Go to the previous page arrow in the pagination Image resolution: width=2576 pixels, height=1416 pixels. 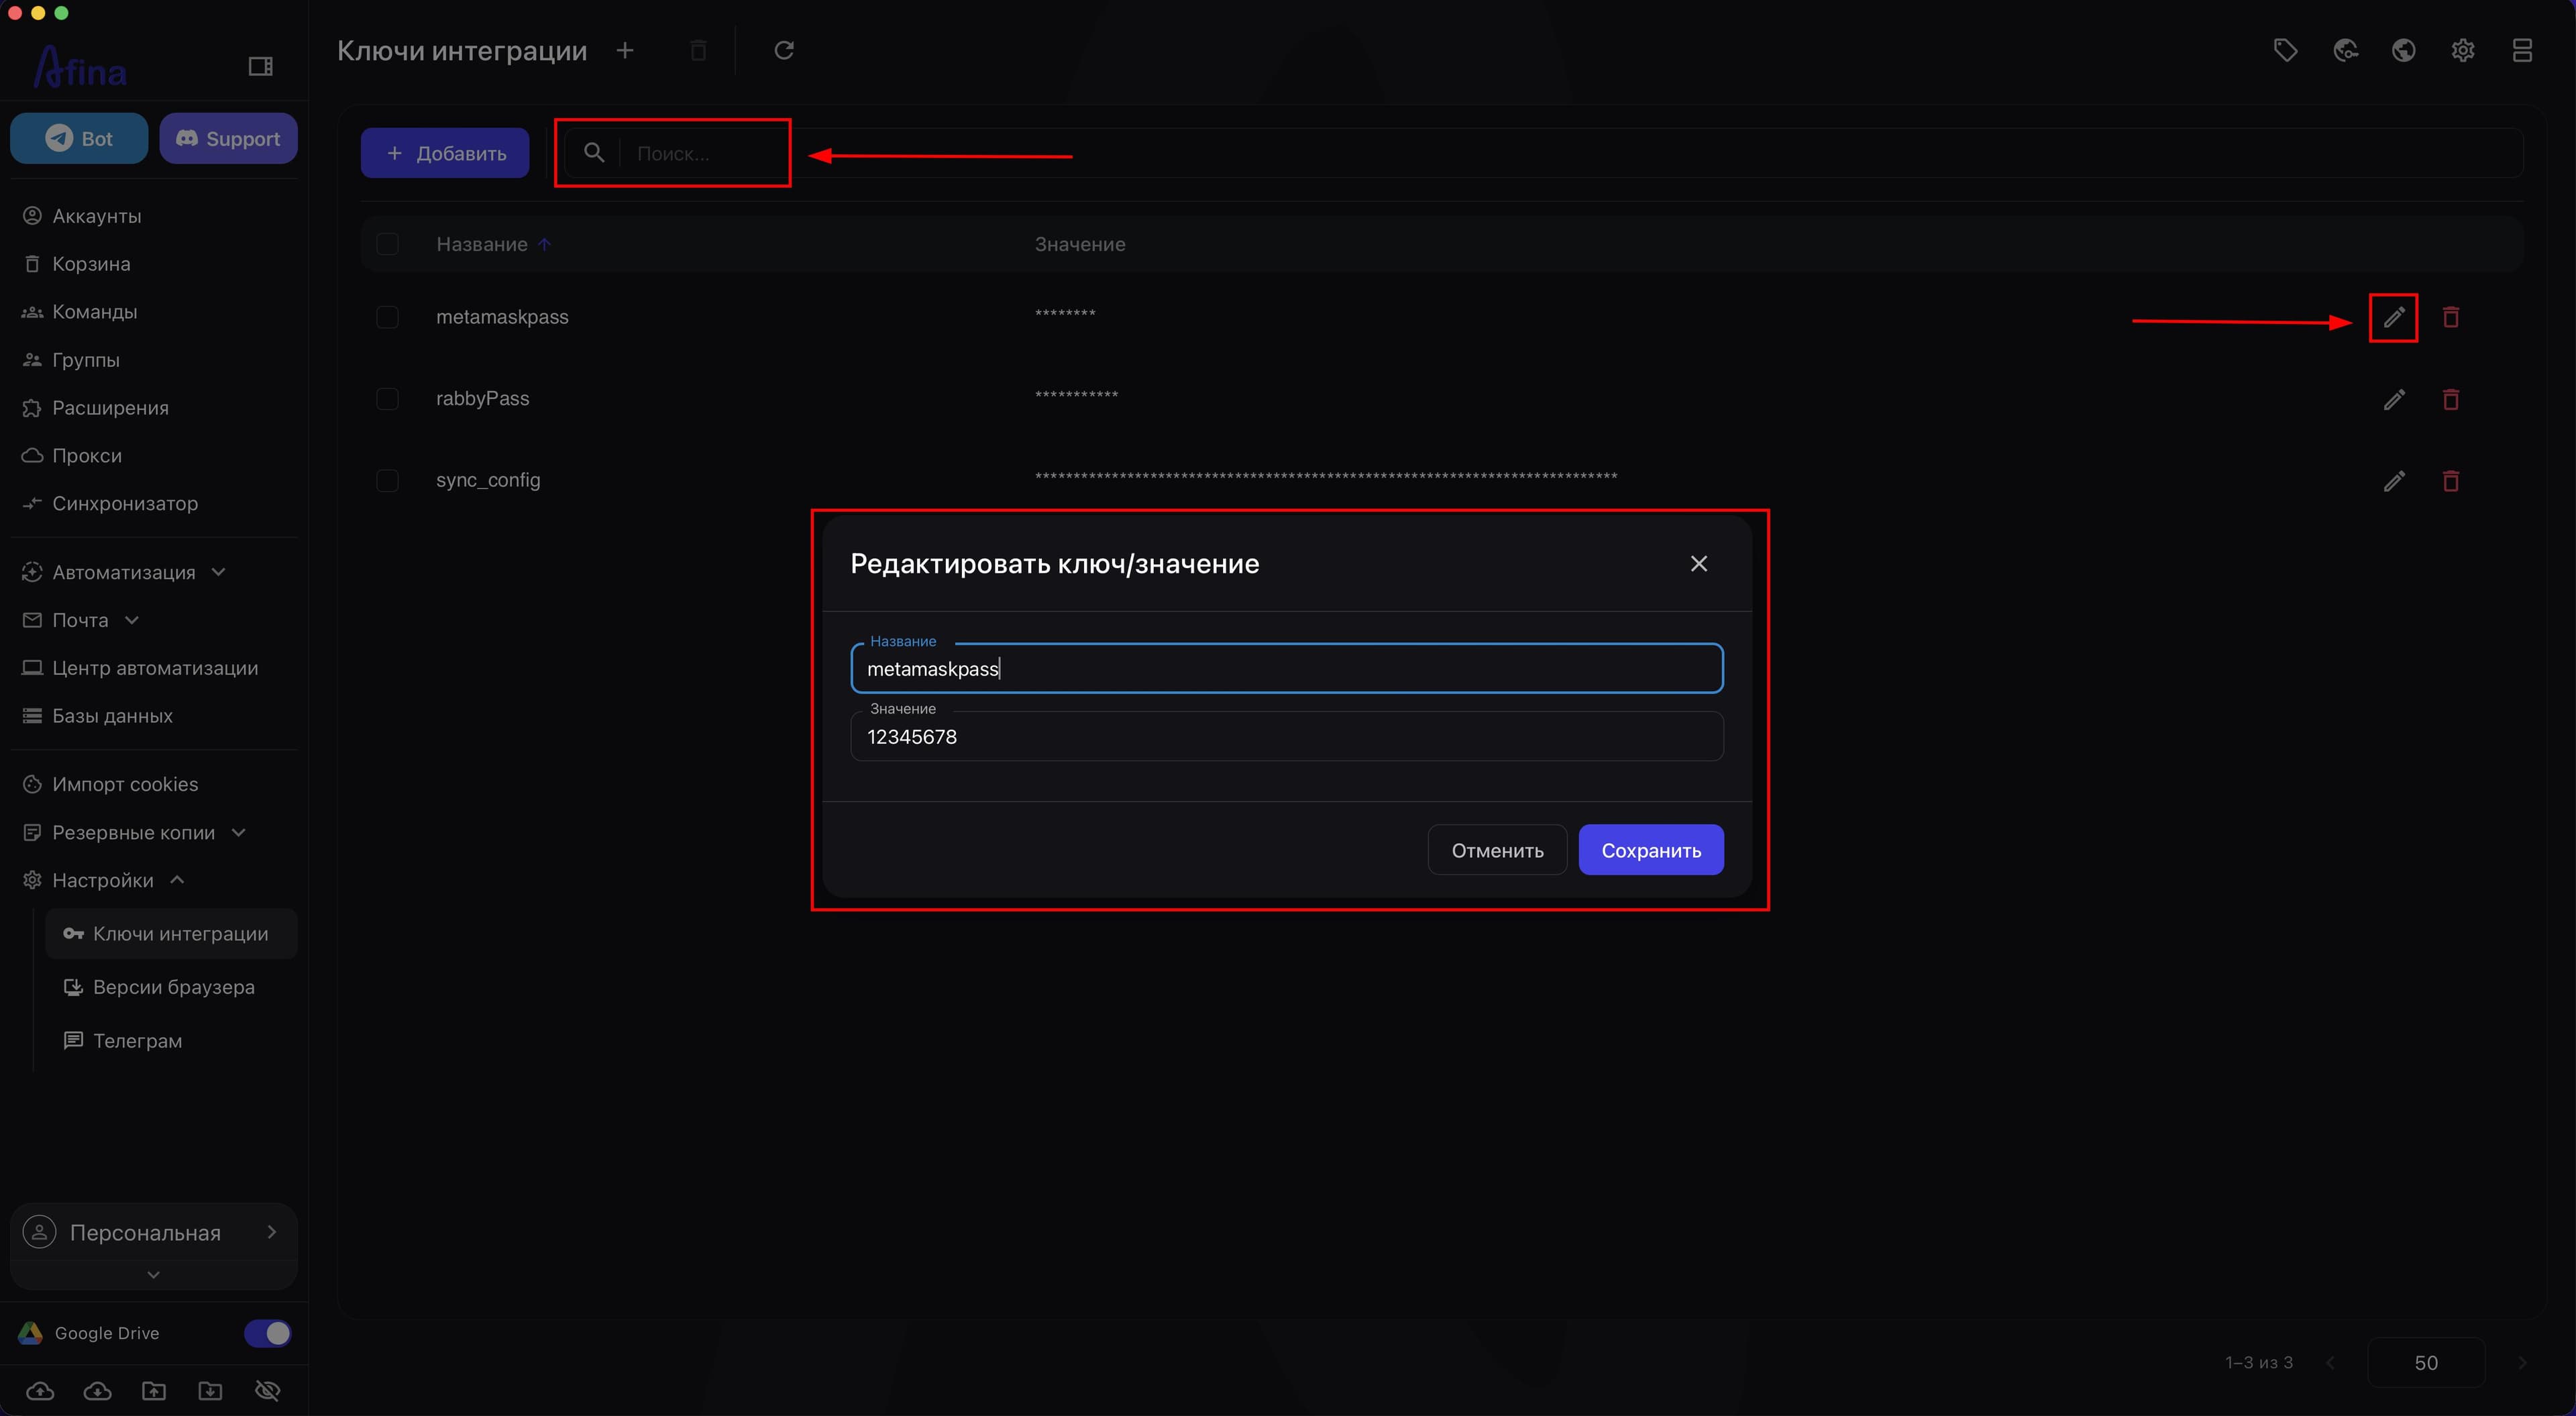2331,1363
